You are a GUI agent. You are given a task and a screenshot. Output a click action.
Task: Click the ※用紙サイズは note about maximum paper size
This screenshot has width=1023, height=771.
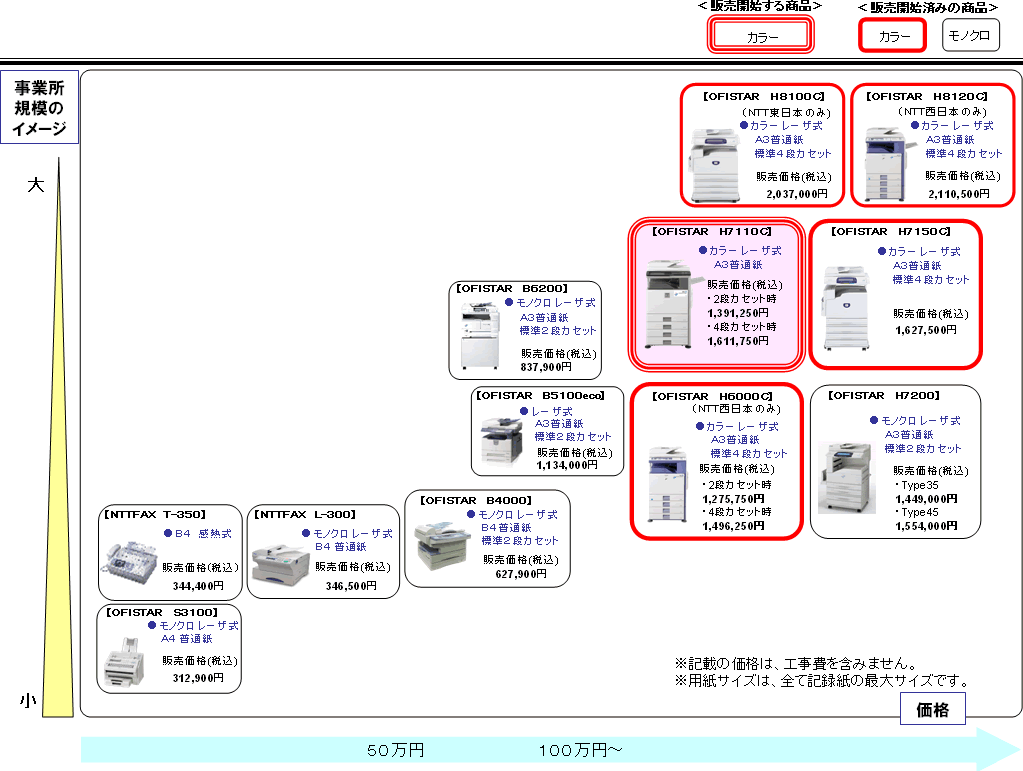(821, 680)
